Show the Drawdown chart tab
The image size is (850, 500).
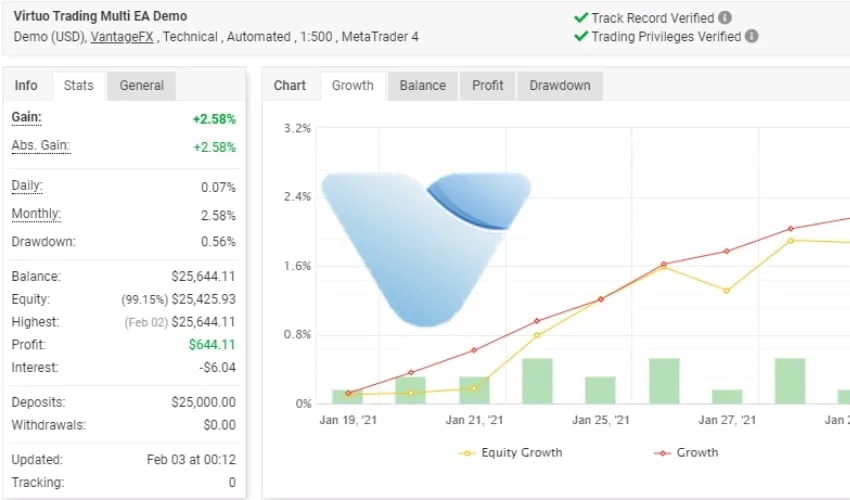tap(559, 85)
